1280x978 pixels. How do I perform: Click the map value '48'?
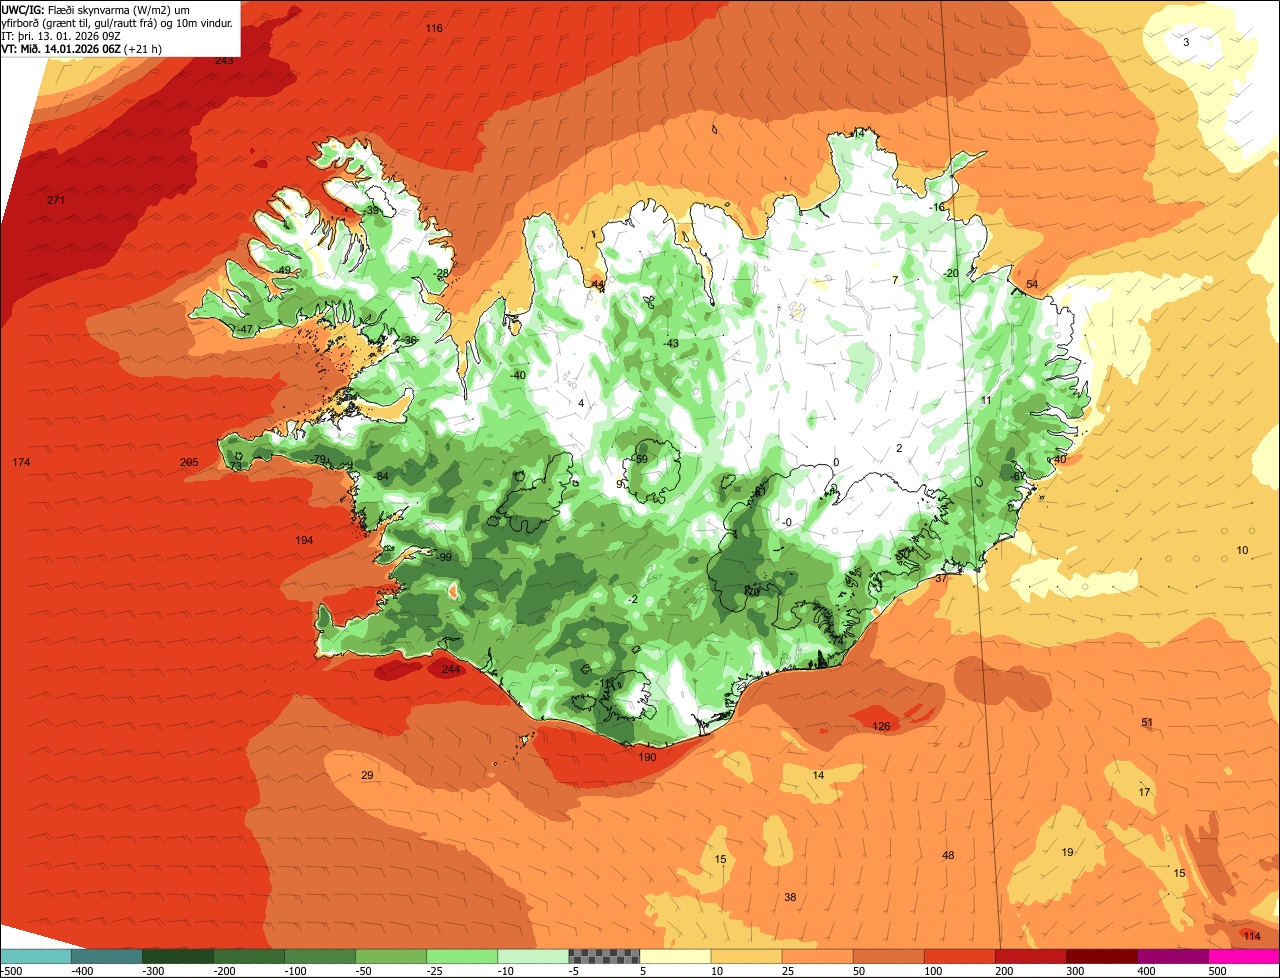point(948,855)
